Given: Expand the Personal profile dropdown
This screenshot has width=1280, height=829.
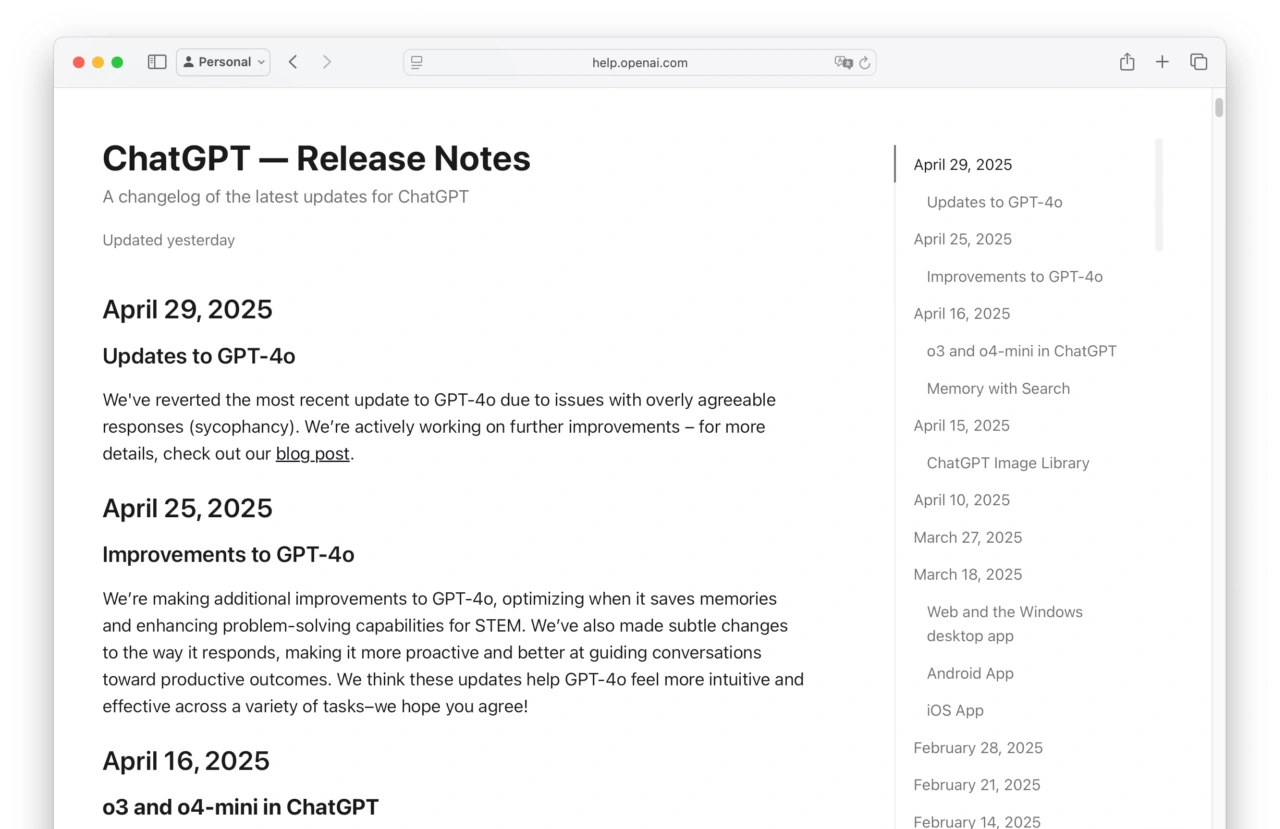Looking at the screenshot, I should click(x=222, y=61).
